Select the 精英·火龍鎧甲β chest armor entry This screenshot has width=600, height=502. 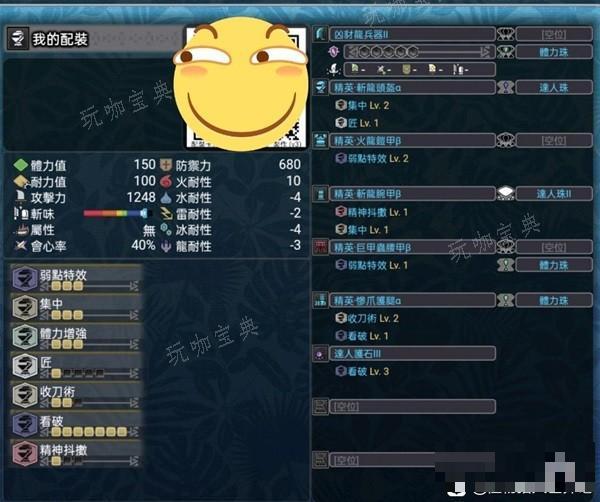412,140
